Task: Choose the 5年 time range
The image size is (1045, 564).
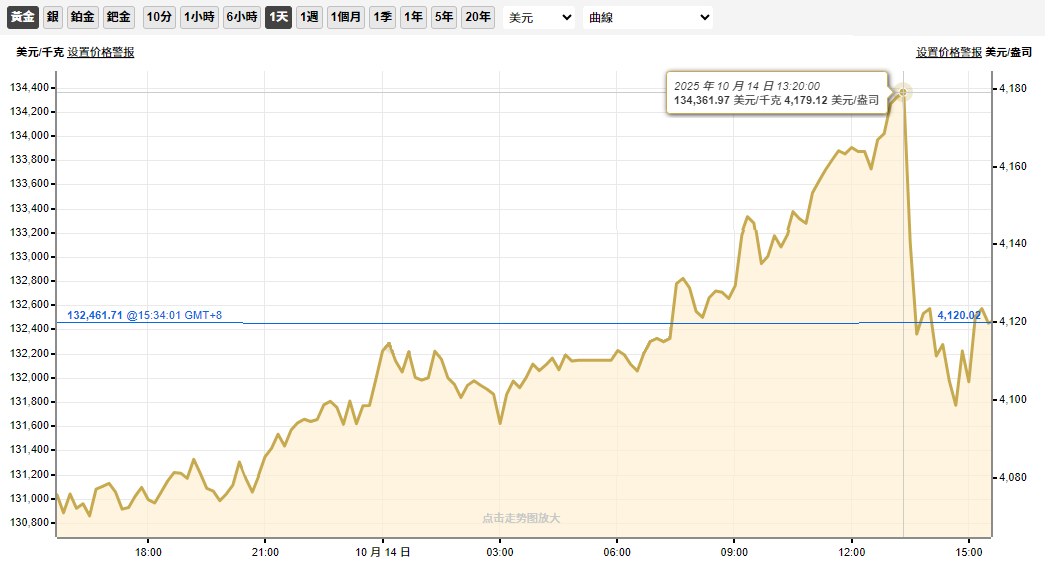Action: tap(443, 17)
